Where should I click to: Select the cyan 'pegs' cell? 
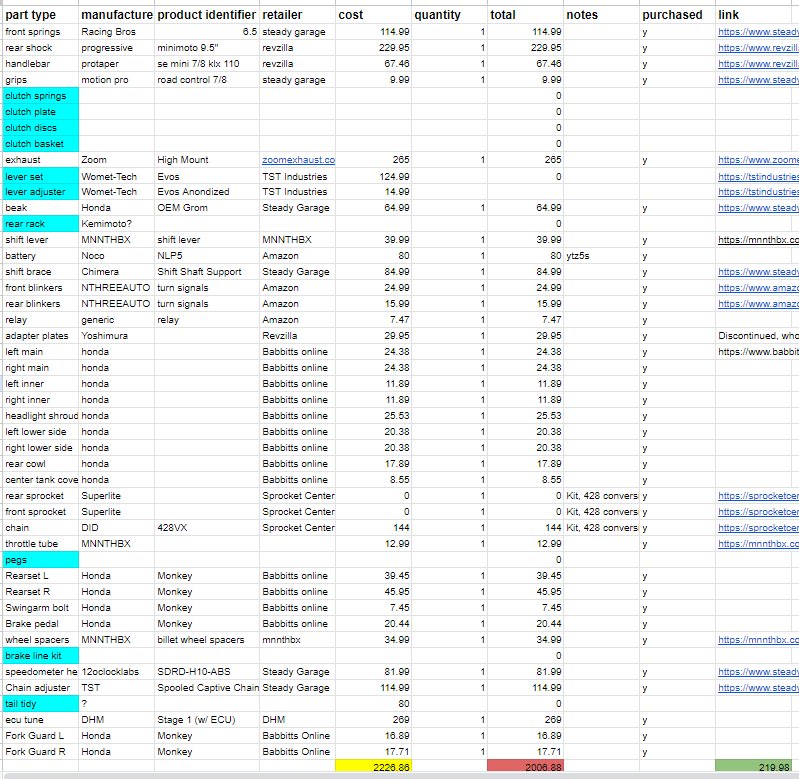coord(41,560)
